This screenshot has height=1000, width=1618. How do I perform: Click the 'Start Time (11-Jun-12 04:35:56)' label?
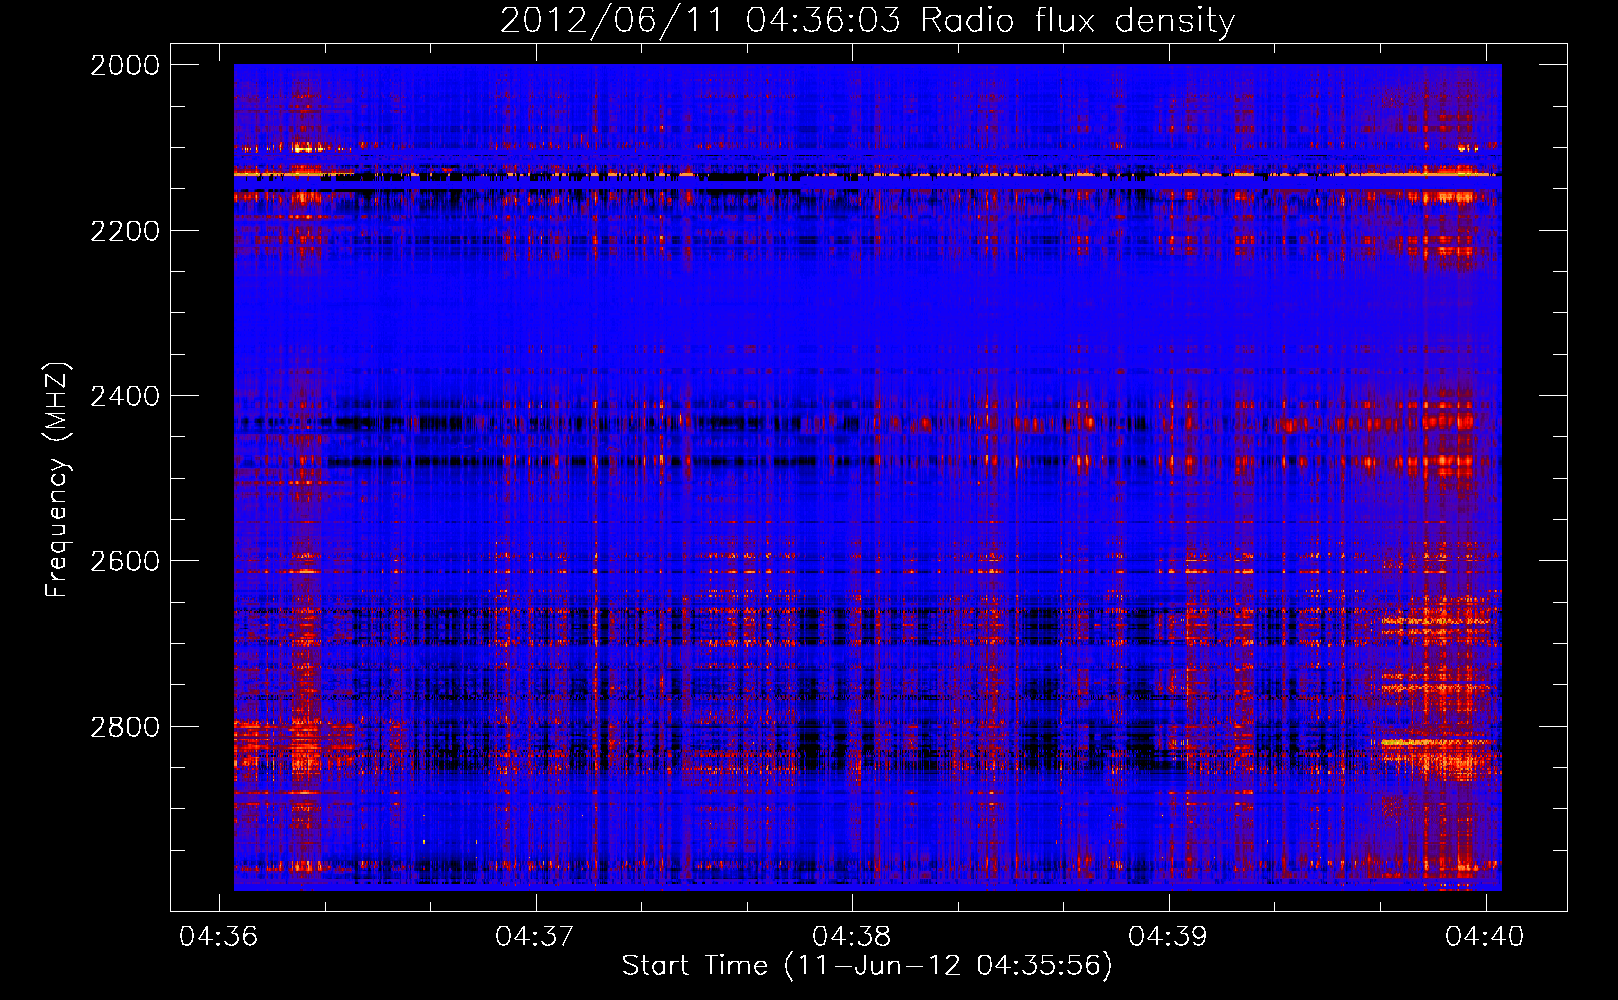(867, 966)
